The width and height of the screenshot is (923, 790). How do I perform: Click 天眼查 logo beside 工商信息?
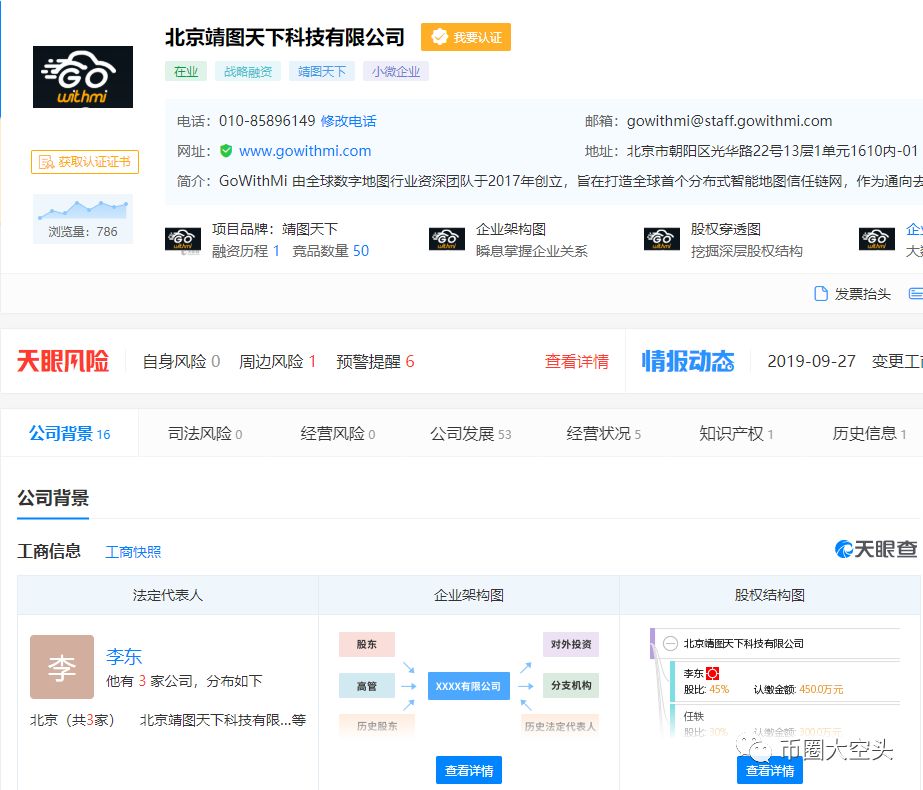(x=876, y=549)
